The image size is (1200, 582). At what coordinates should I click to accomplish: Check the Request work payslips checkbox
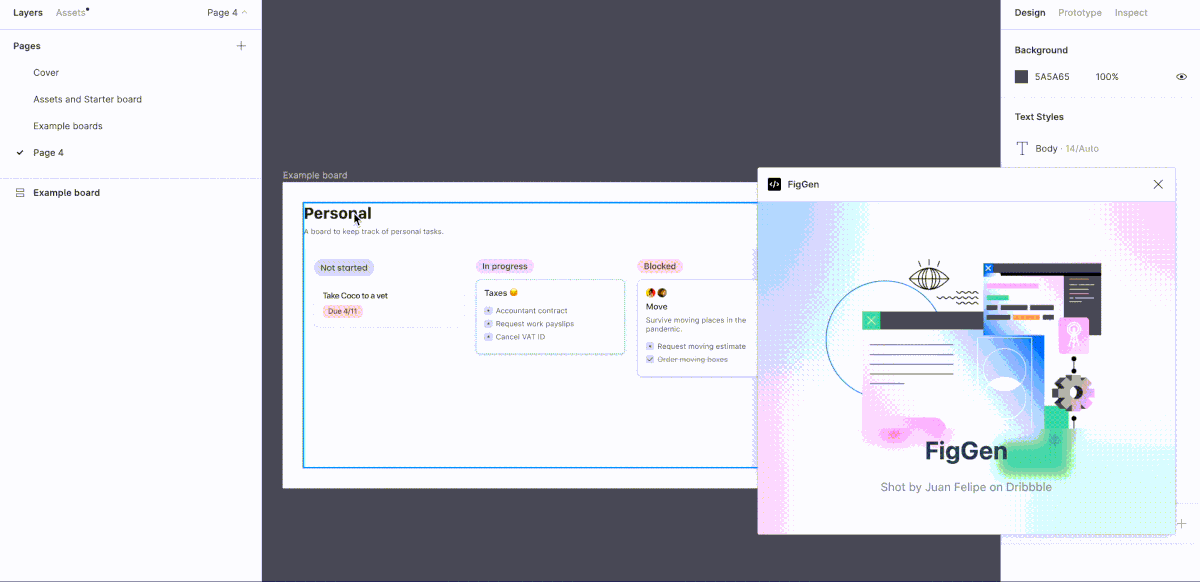click(488, 324)
